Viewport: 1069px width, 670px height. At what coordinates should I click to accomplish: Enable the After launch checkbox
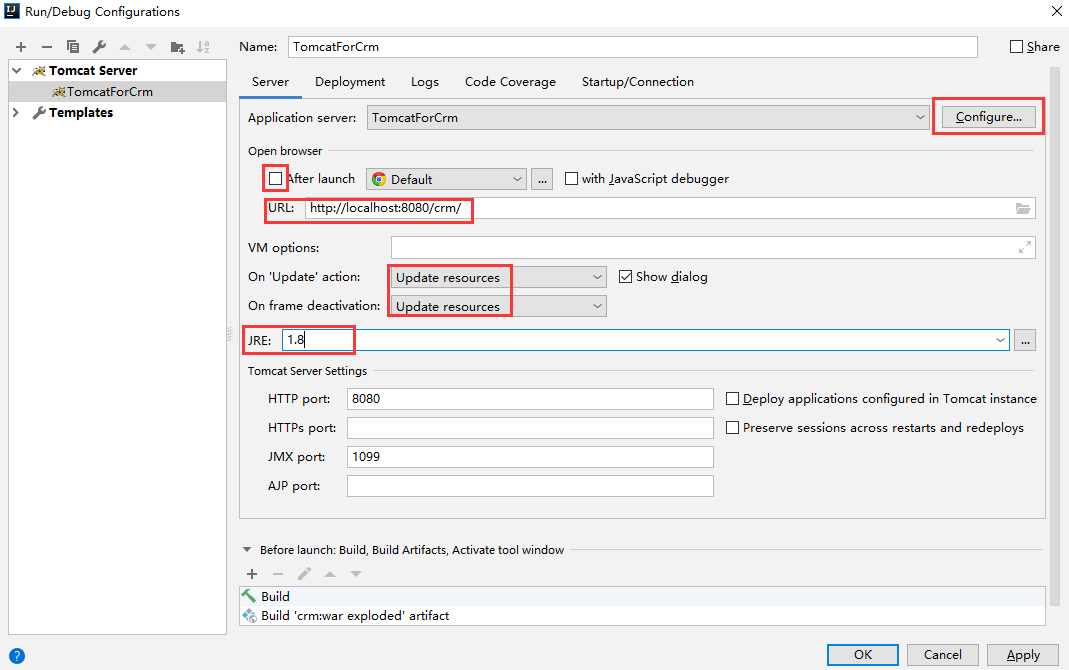[276, 179]
